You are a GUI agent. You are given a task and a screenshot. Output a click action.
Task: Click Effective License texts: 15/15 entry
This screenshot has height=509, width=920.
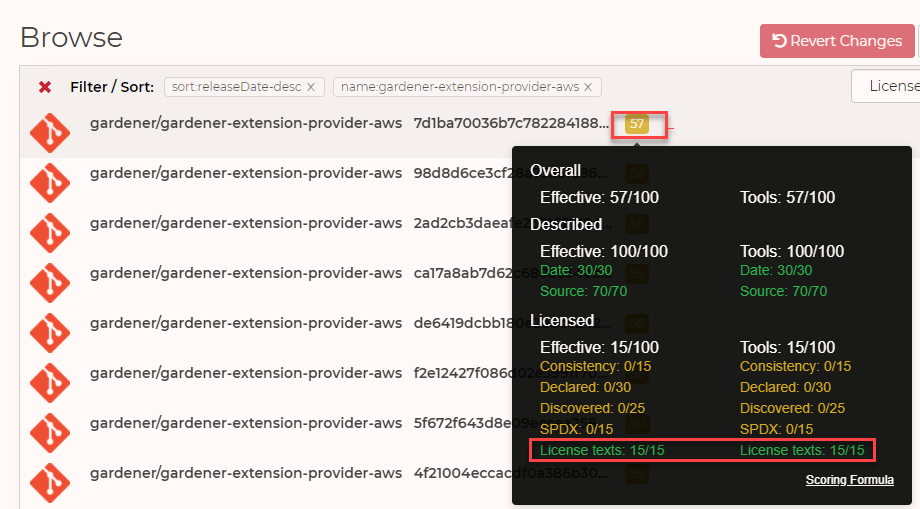point(602,450)
